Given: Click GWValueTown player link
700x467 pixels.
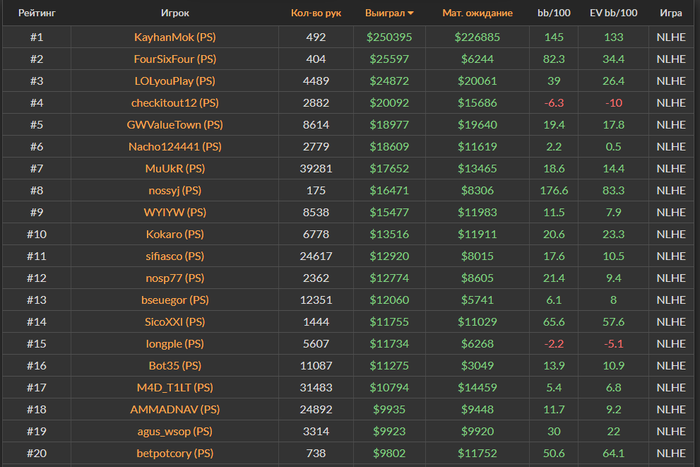Looking at the screenshot, I should tap(164, 125).
